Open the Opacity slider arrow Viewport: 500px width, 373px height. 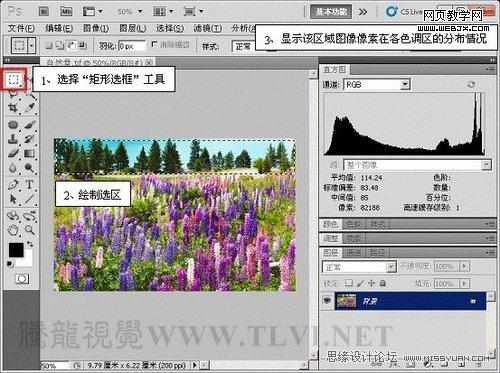point(465,266)
